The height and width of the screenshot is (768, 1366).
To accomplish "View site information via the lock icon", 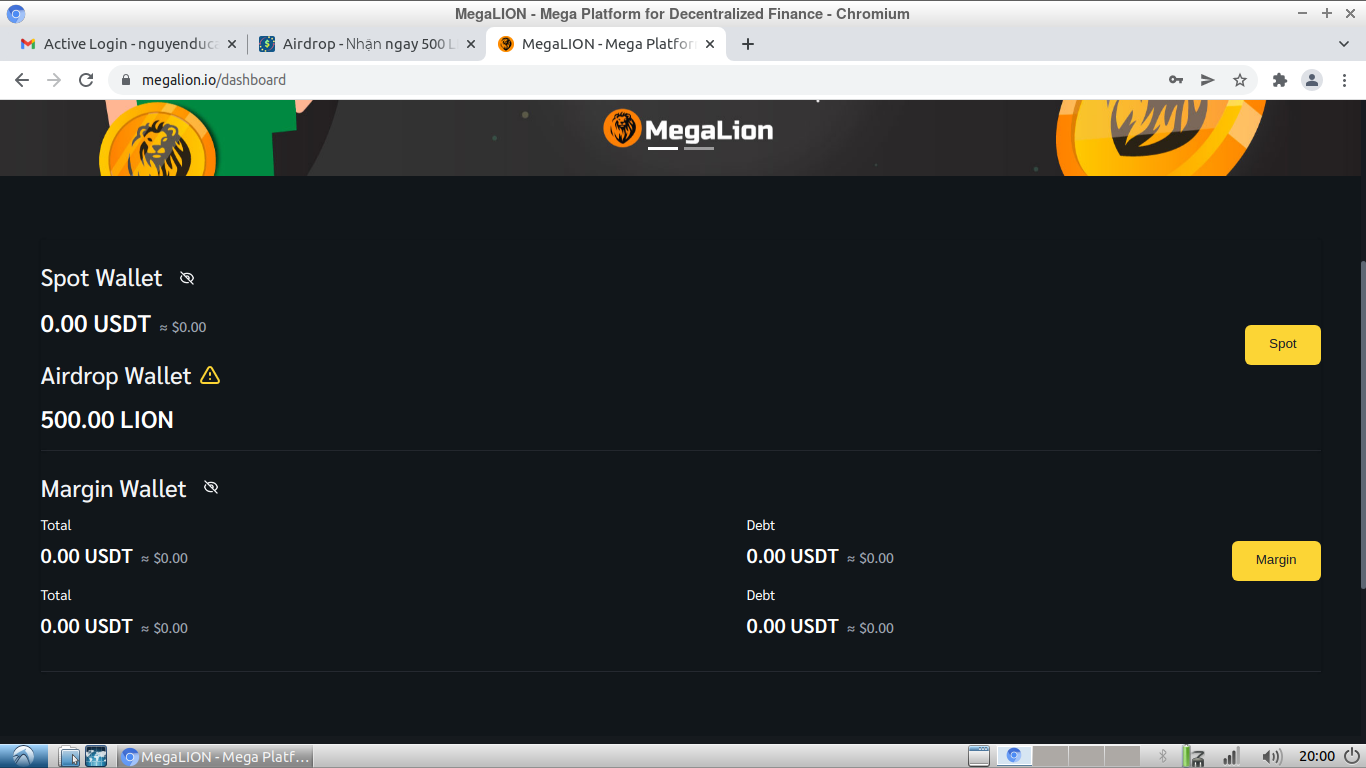I will (126, 80).
